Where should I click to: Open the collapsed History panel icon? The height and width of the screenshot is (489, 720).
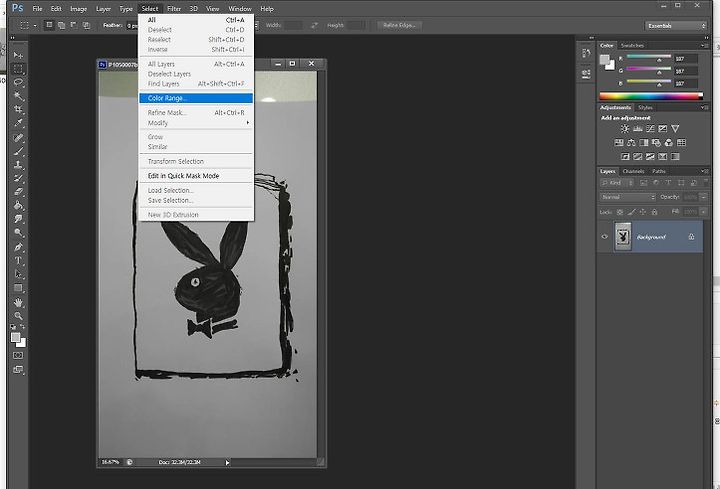coord(586,54)
